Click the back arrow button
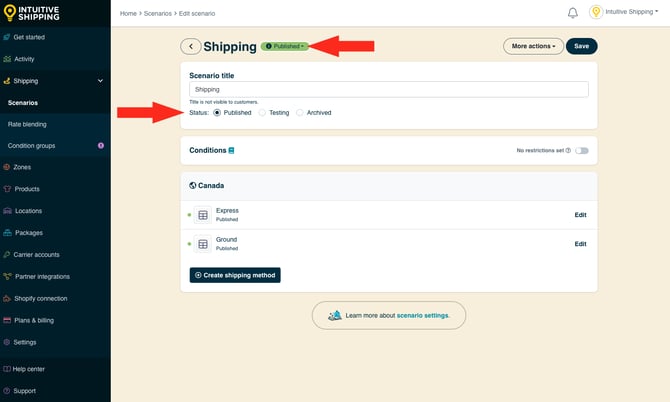Screen dimensions: 670x402 pyautogui.click(x=190, y=47)
